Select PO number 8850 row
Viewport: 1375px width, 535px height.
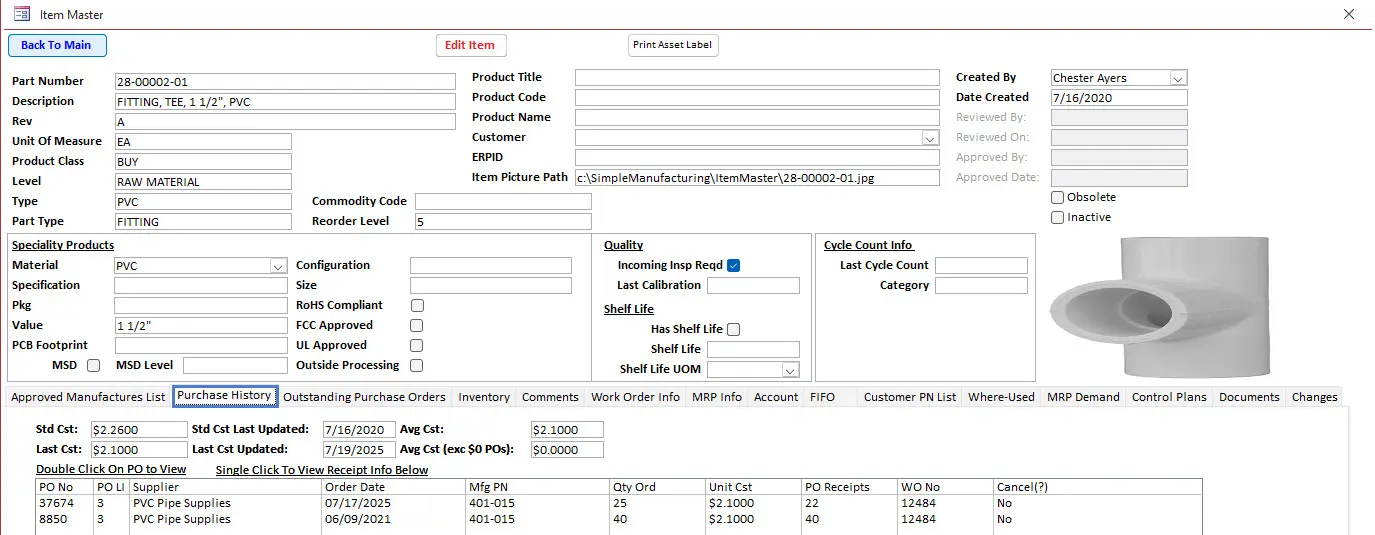tap(618, 519)
